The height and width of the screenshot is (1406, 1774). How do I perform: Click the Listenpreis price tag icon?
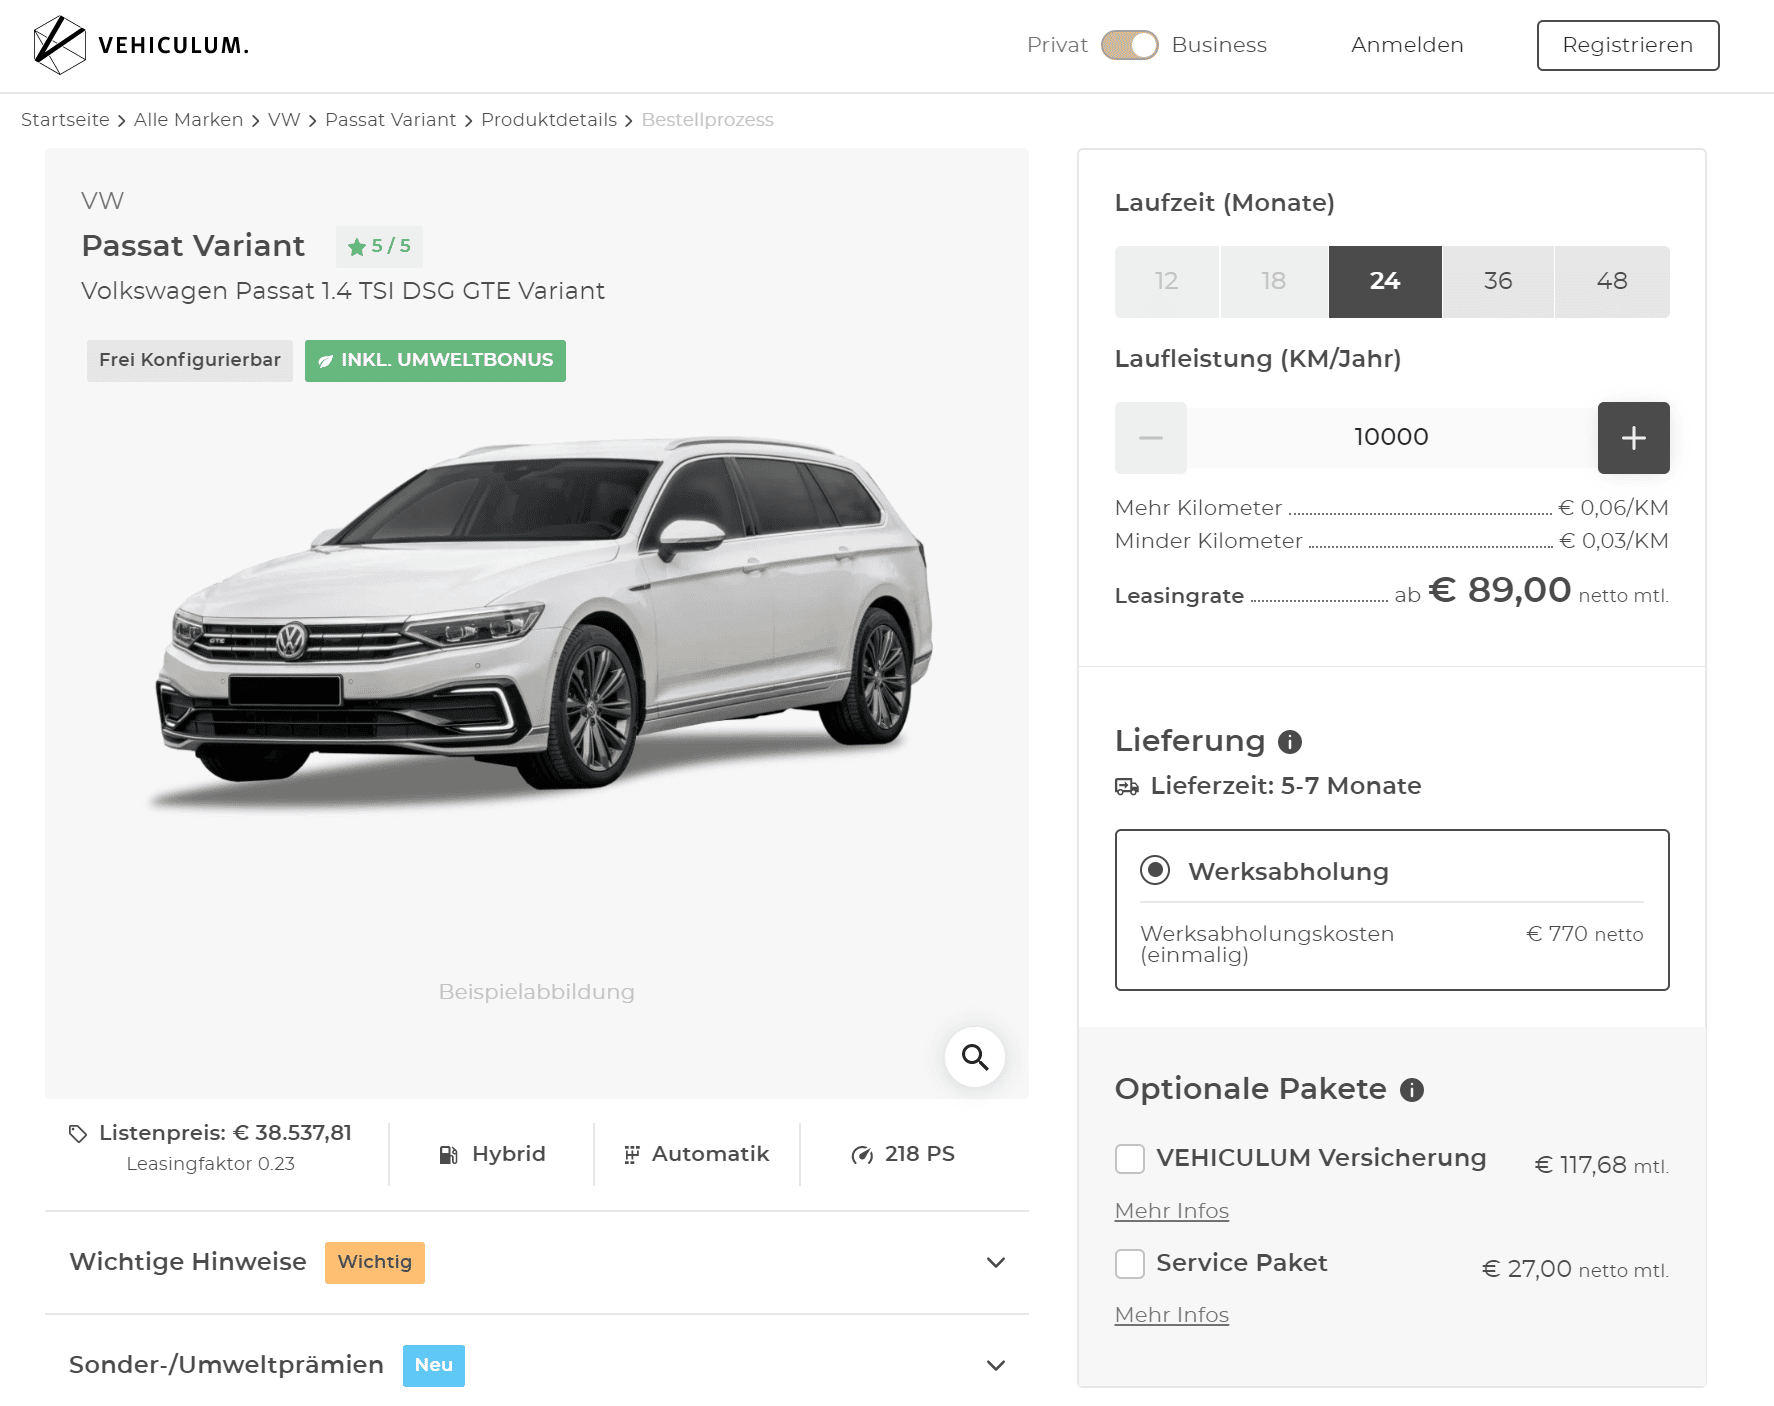(78, 1134)
